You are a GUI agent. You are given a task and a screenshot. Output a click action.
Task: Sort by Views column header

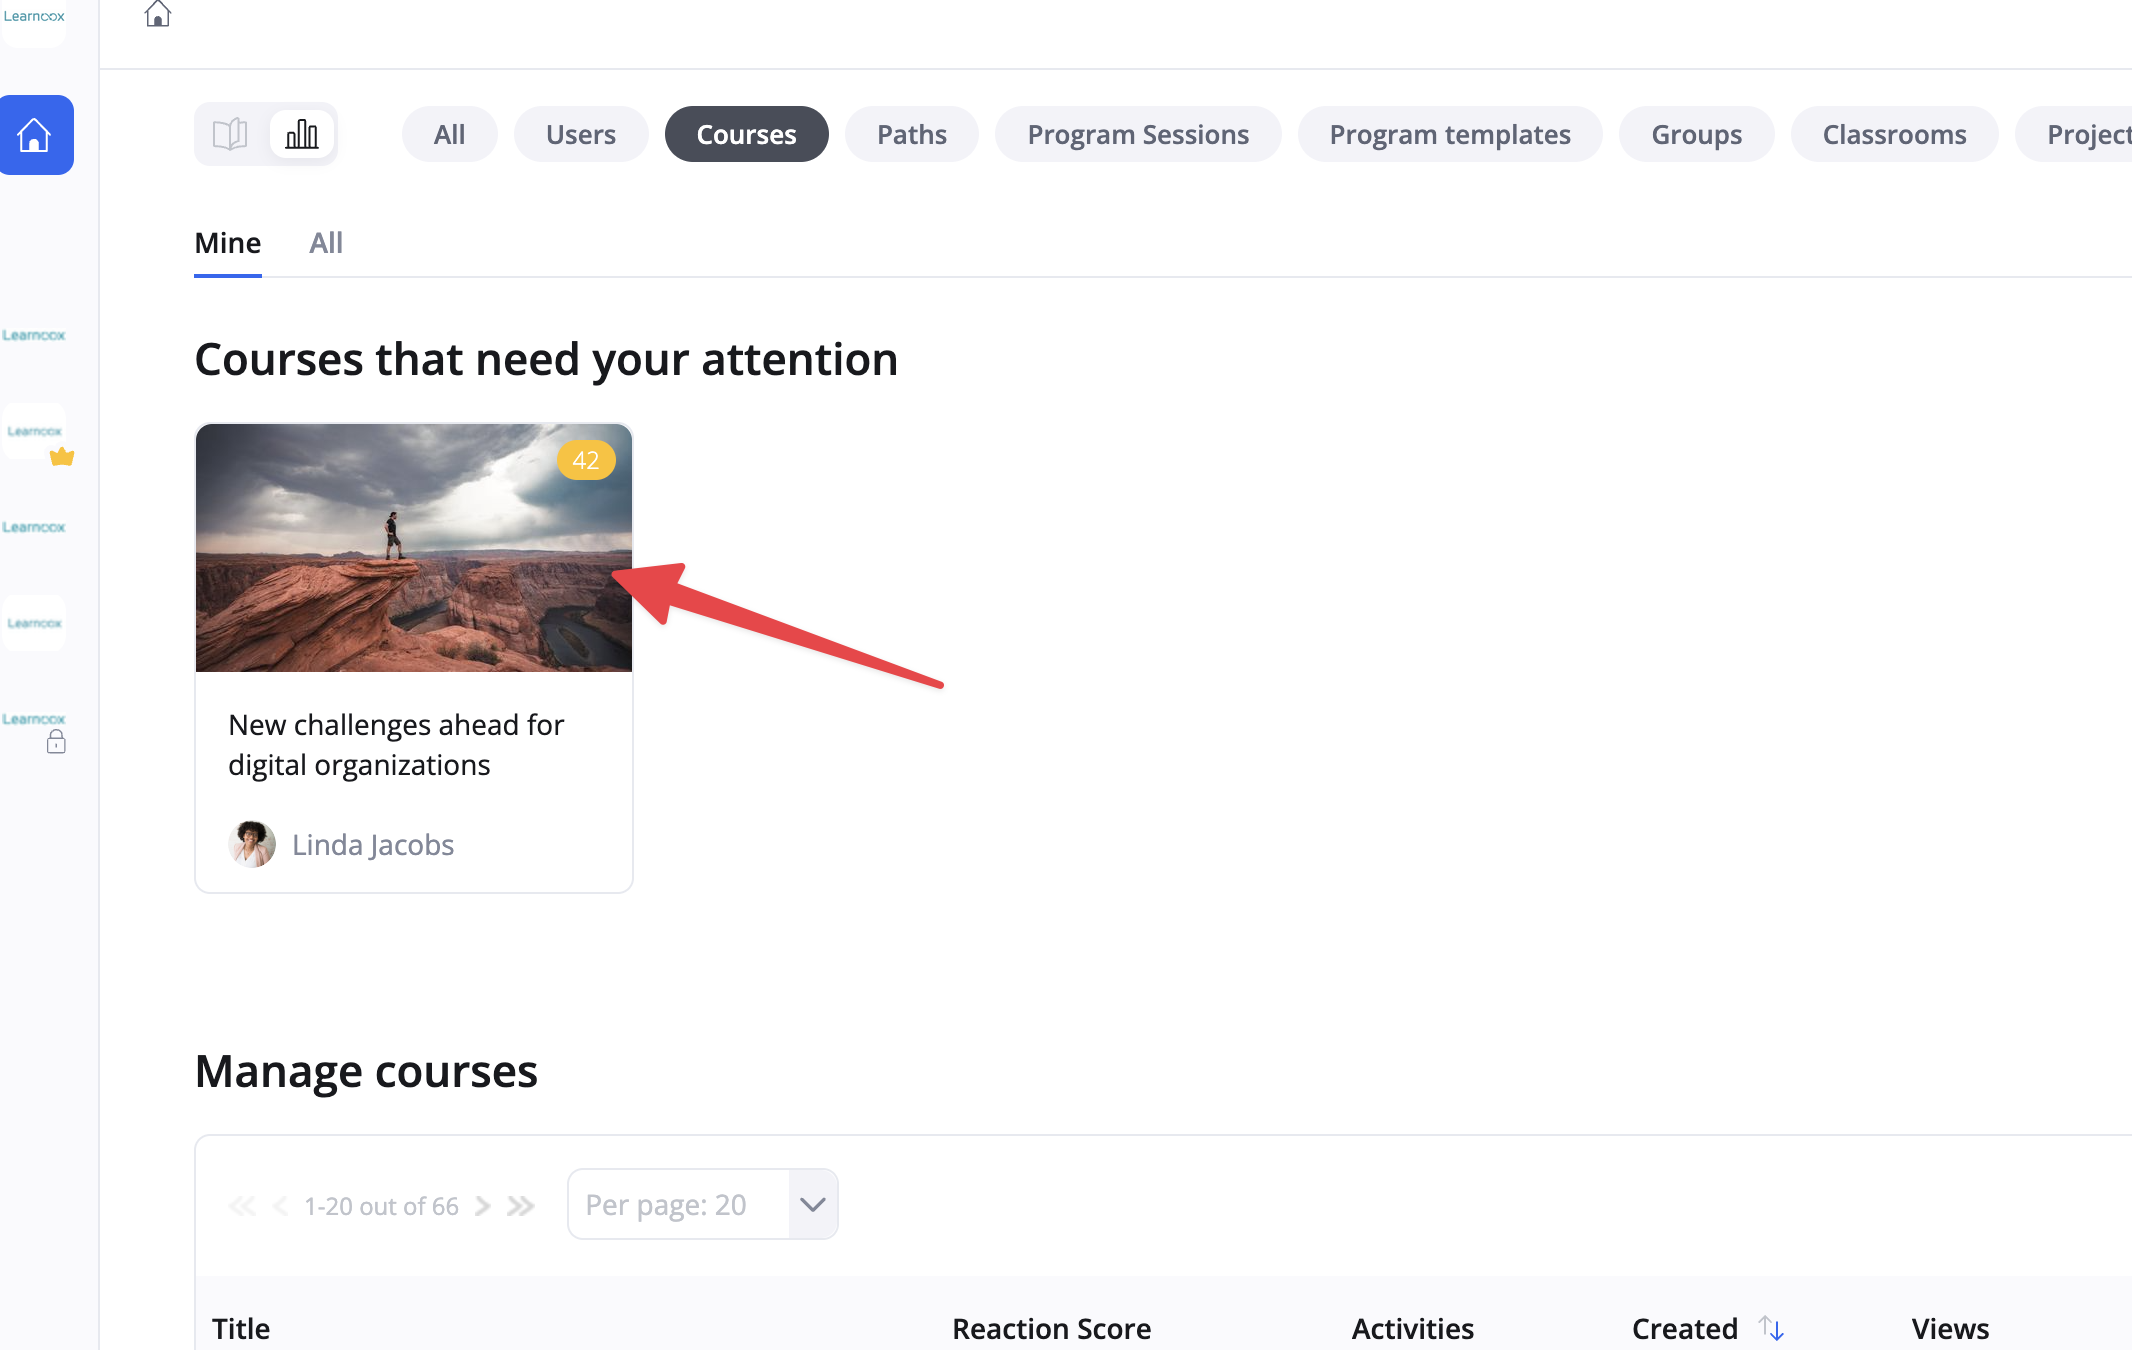(x=1950, y=1329)
